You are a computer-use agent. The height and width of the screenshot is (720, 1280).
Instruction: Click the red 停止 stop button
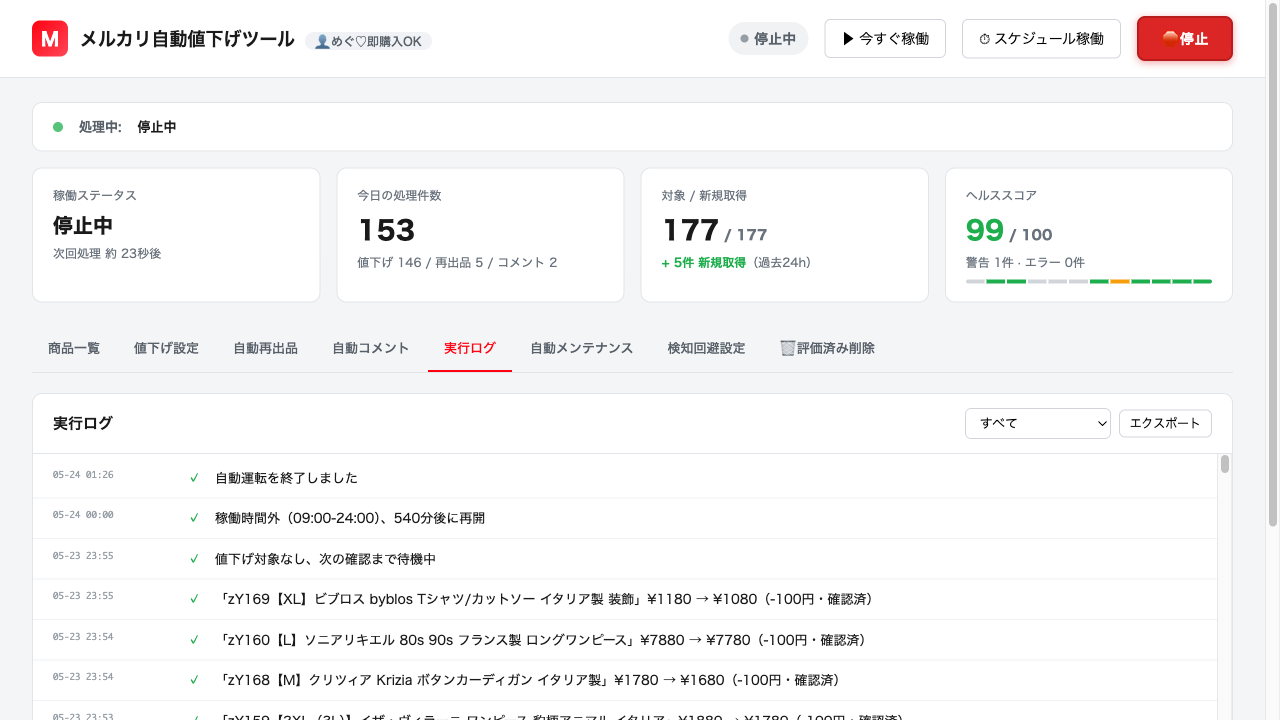pyautogui.click(x=1185, y=39)
